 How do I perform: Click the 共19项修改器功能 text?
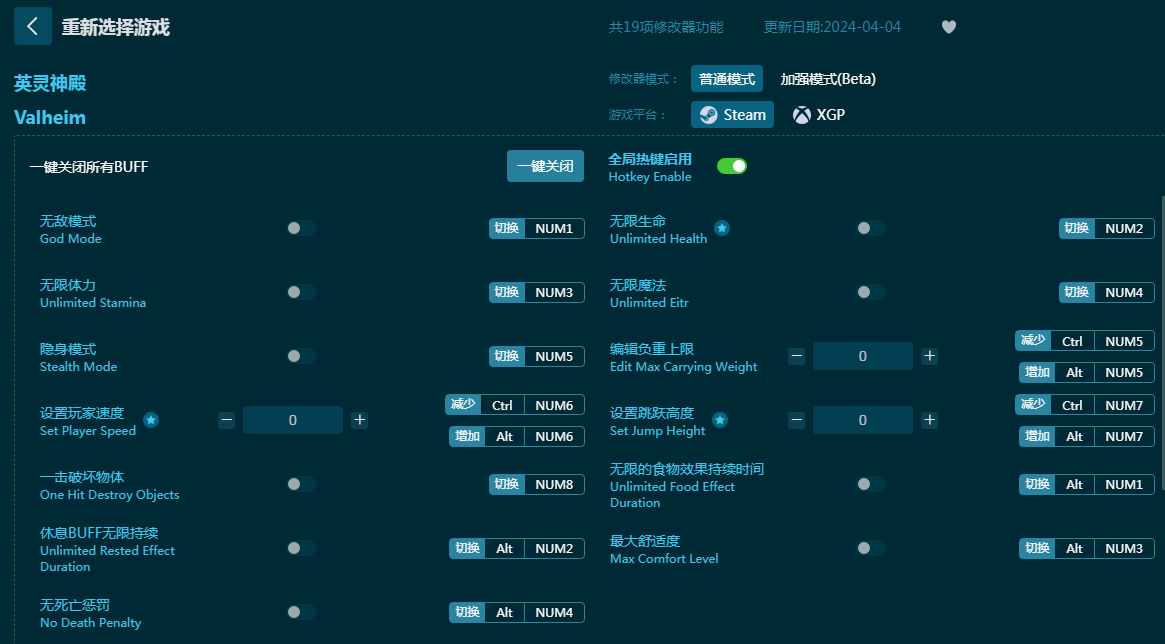666,27
